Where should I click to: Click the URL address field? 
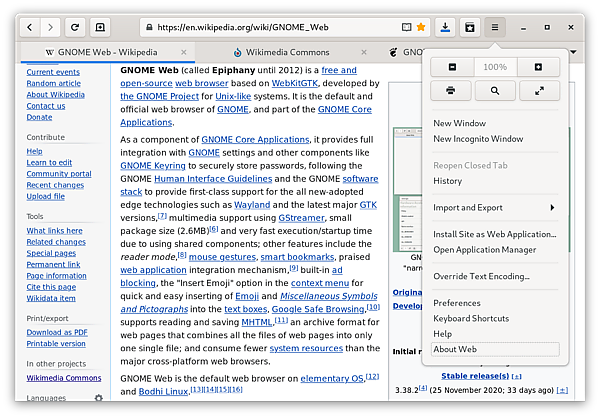(285, 27)
